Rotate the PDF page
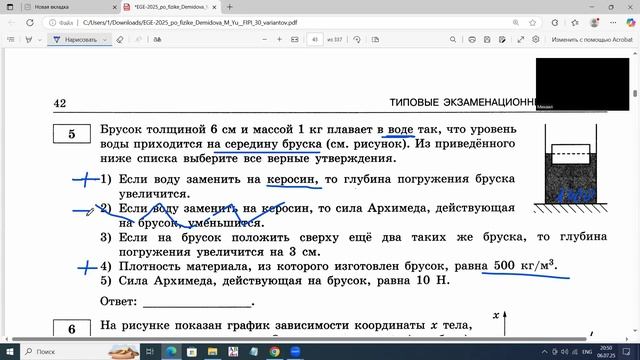 (357, 40)
